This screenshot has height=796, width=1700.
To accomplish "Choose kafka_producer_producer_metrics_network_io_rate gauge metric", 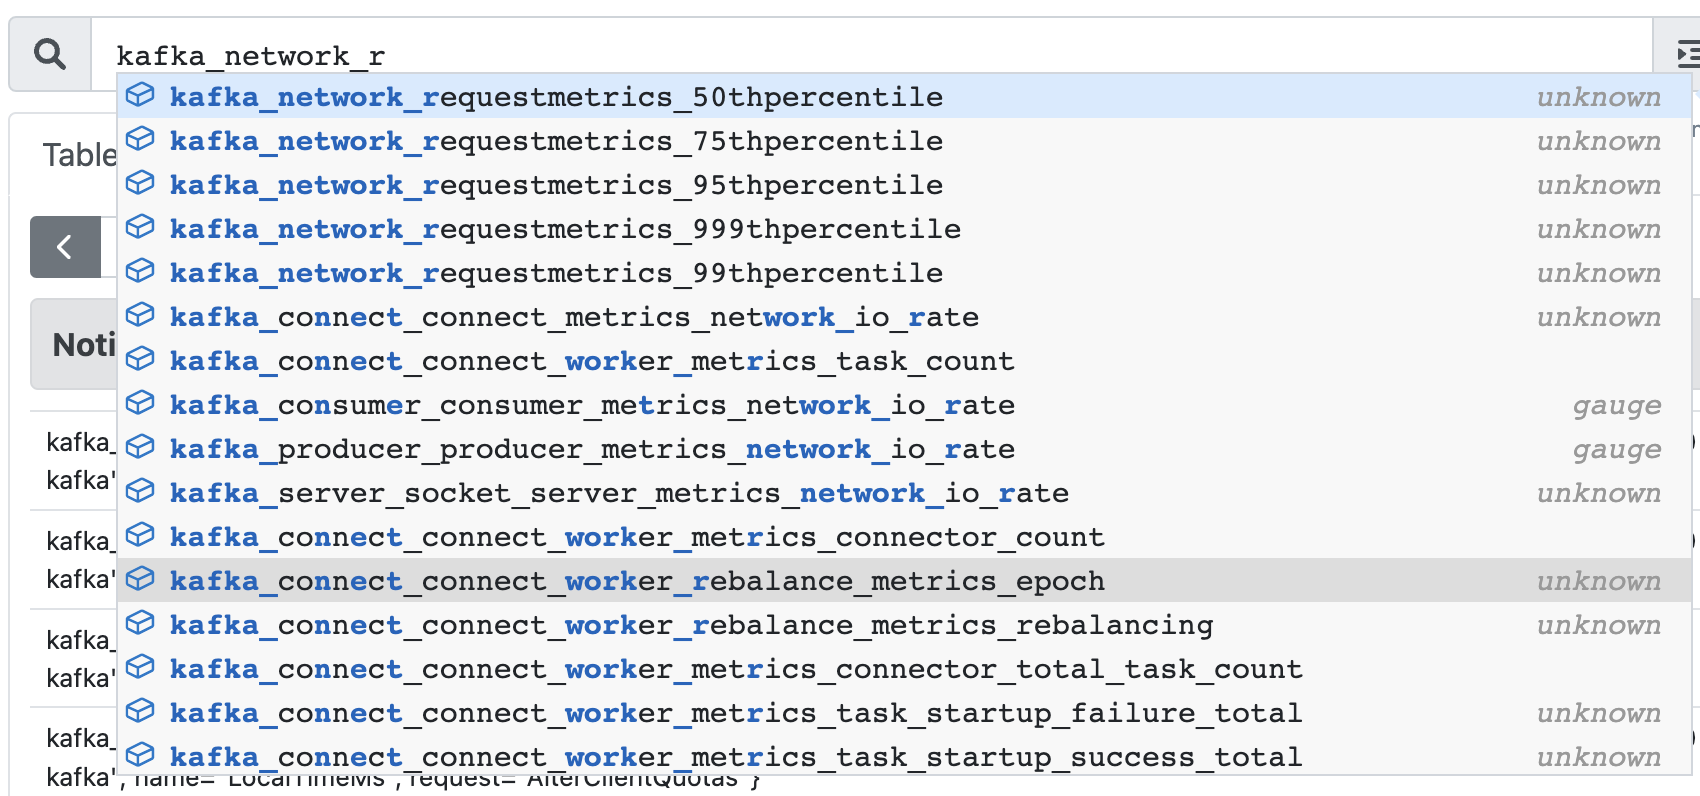I will coord(904,448).
